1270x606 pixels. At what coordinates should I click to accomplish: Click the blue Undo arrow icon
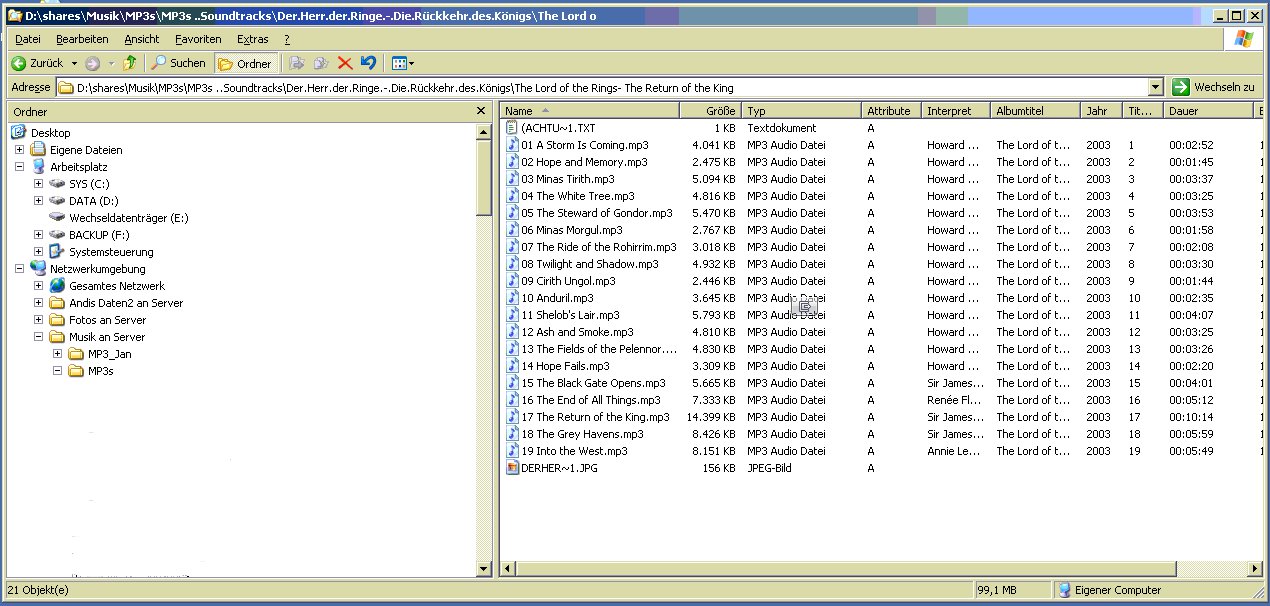pos(368,63)
